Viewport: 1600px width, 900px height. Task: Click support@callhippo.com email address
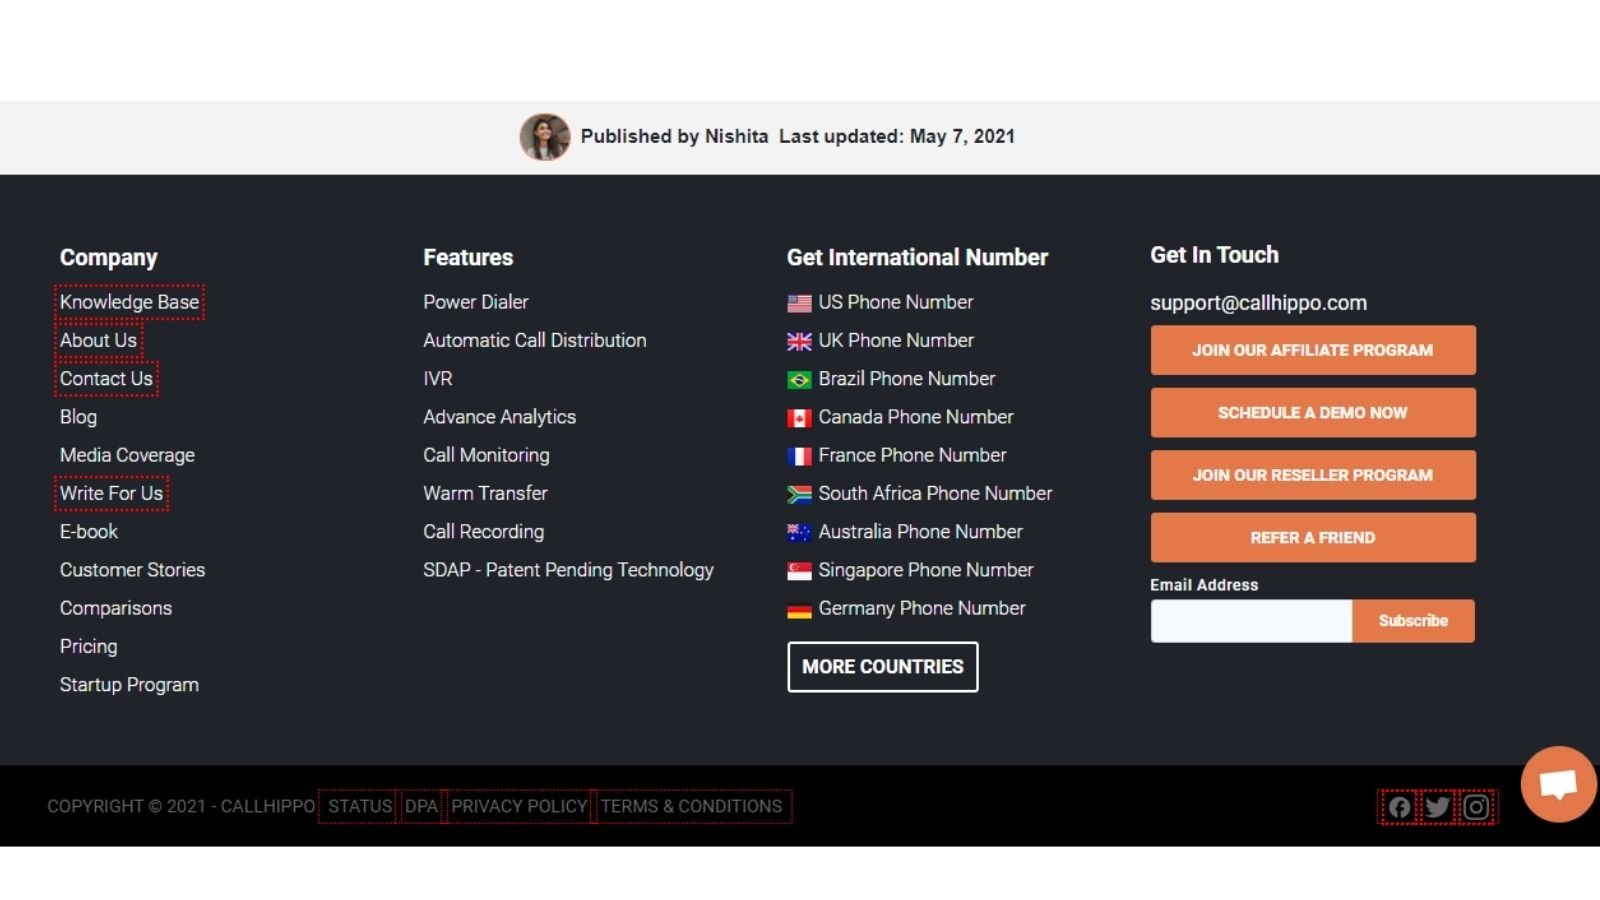[x=1258, y=303]
